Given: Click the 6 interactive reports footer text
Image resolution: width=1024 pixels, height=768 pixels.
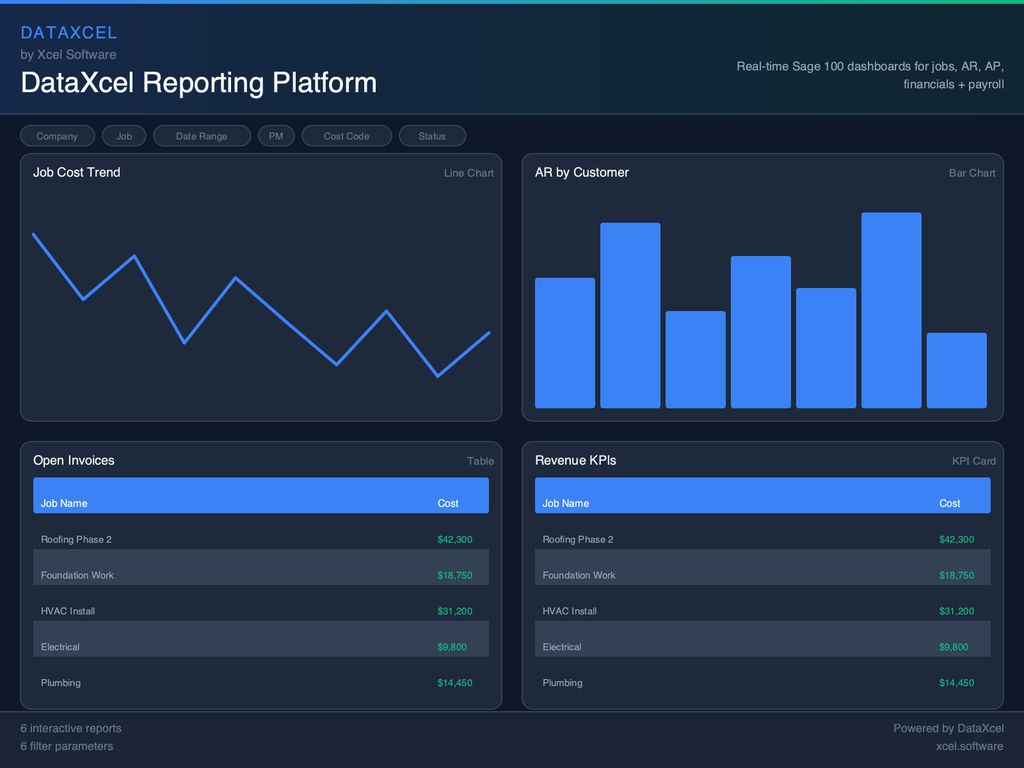Looking at the screenshot, I should click(70, 728).
